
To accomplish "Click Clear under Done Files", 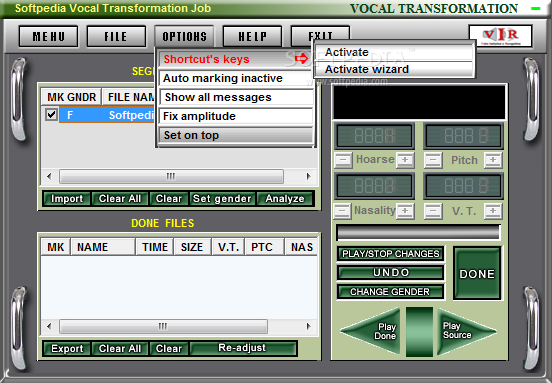I will click(x=169, y=349).
